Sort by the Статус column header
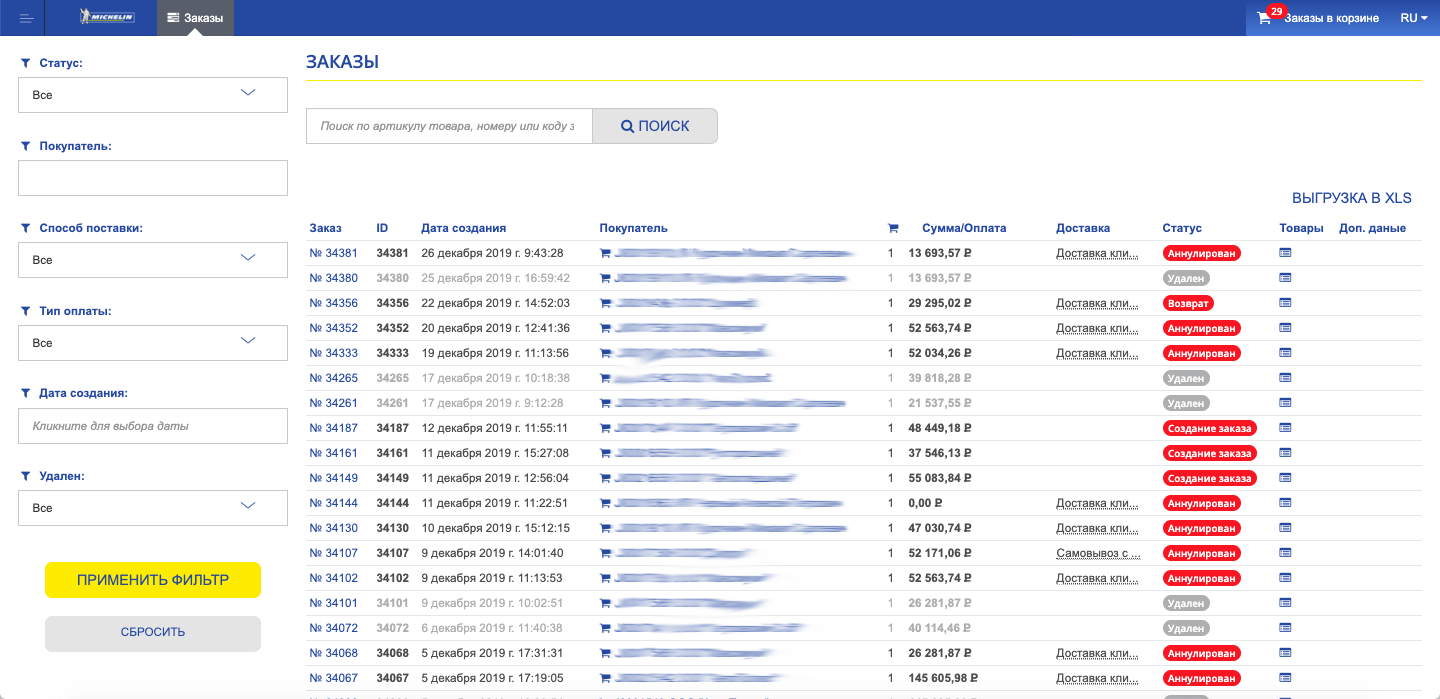1440x699 pixels. tap(1182, 228)
